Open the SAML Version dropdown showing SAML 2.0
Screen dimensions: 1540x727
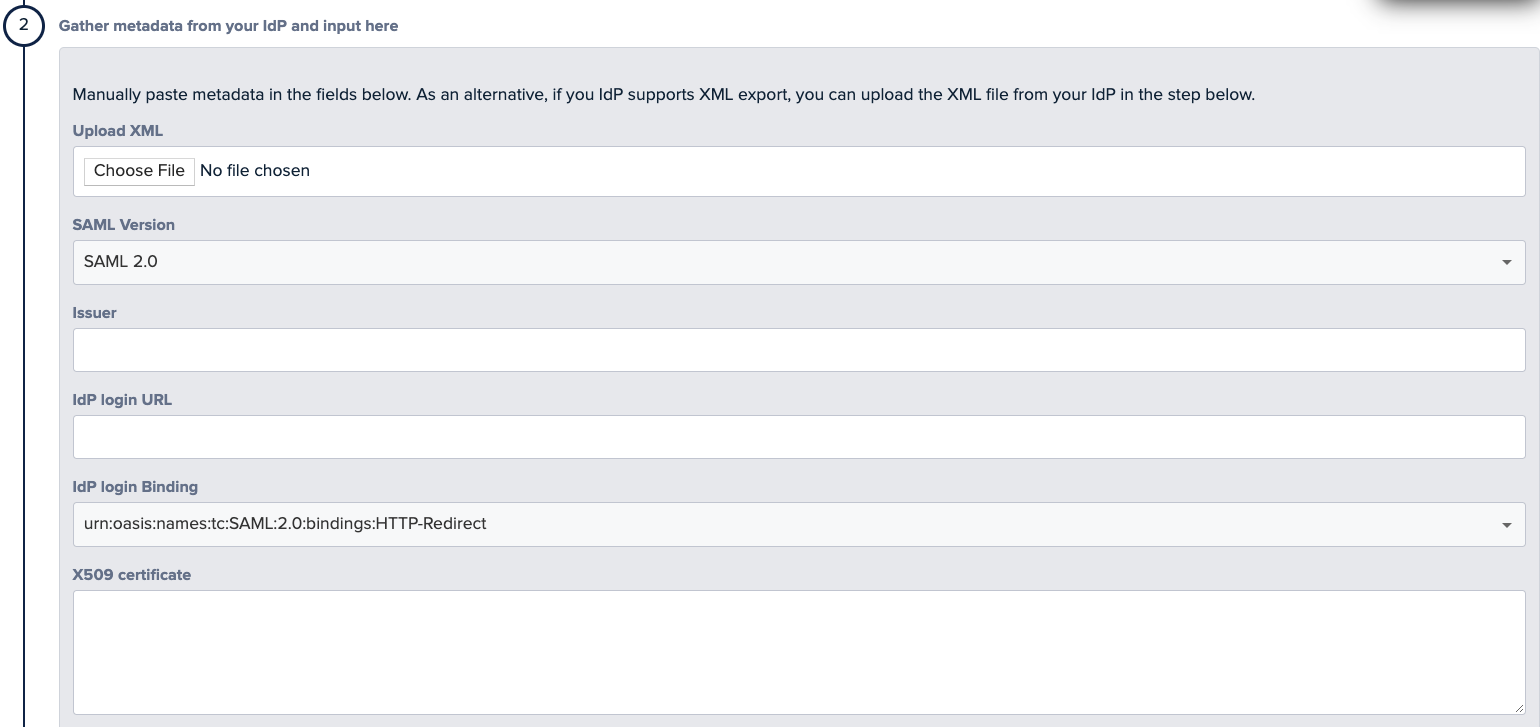[x=799, y=262]
